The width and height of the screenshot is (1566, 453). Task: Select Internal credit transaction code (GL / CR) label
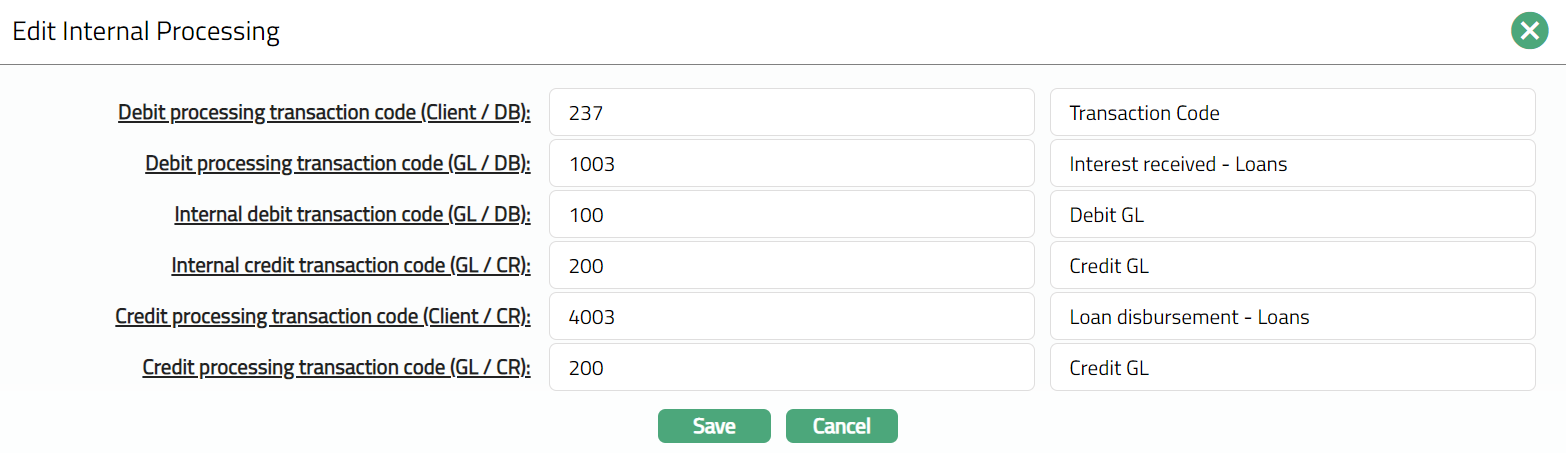coord(350,265)
